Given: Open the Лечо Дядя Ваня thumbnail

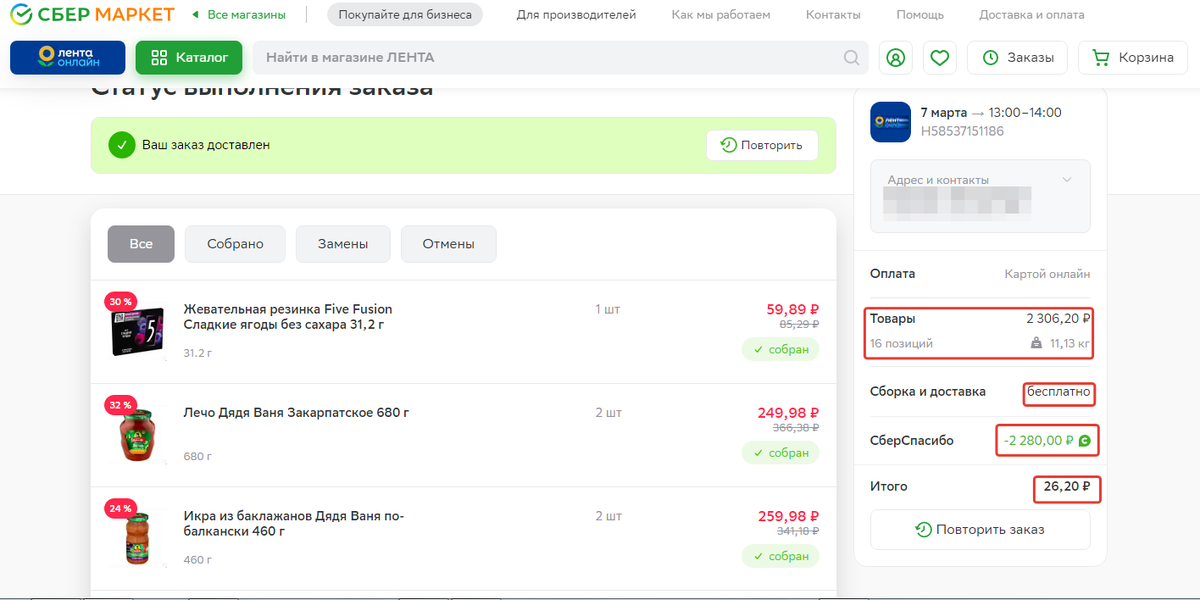Looking at the screenshot, I should [137, 434].
